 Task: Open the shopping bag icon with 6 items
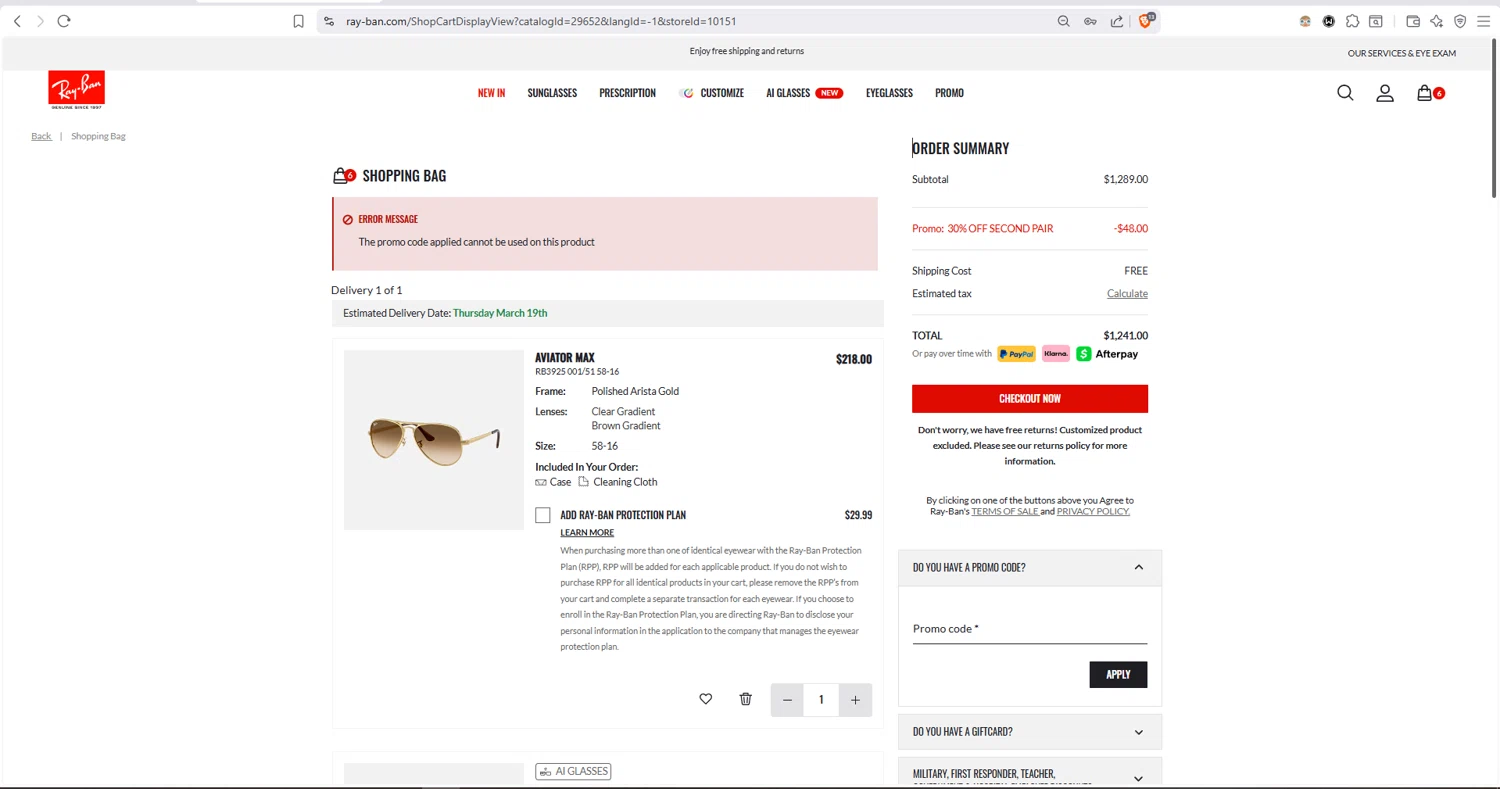click(1430, 93)
